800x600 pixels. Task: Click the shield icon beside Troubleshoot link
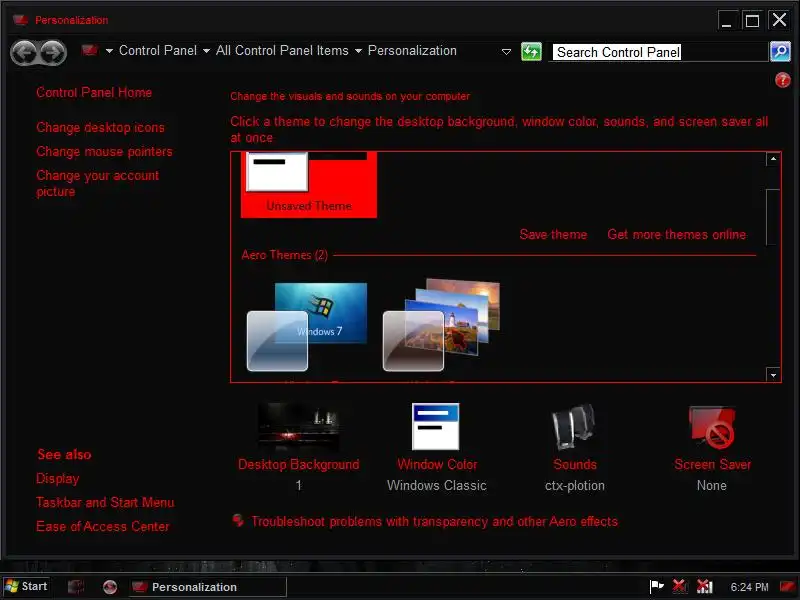238,520
